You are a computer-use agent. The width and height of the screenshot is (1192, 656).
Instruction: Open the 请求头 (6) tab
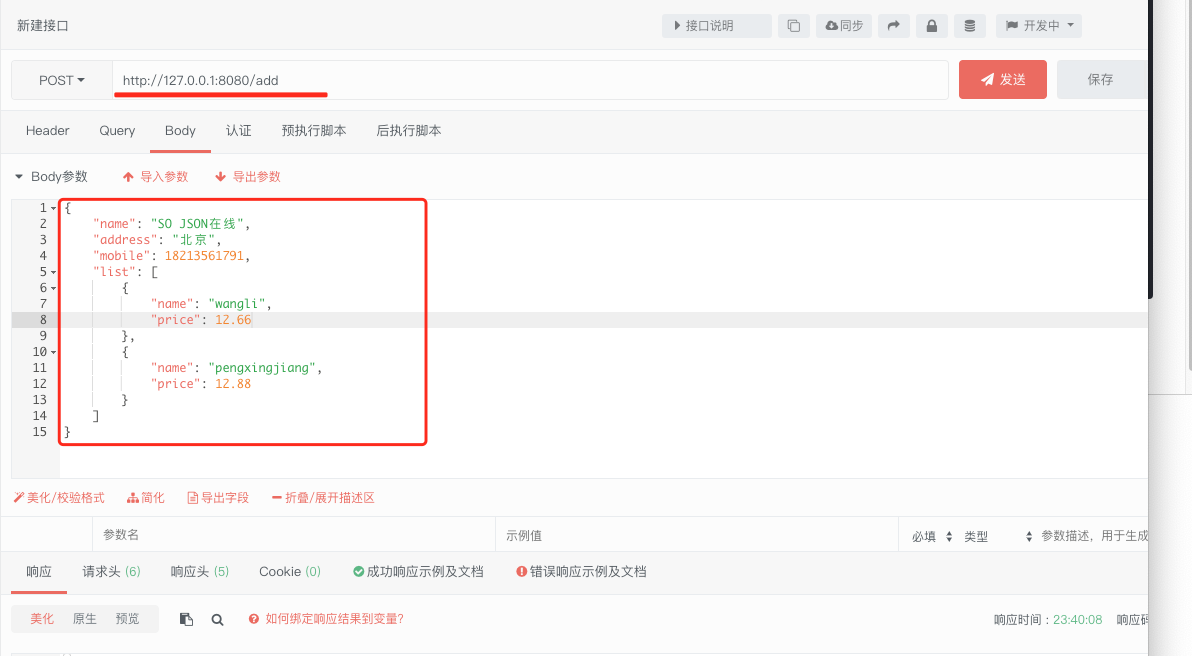(x=110, y=571)
